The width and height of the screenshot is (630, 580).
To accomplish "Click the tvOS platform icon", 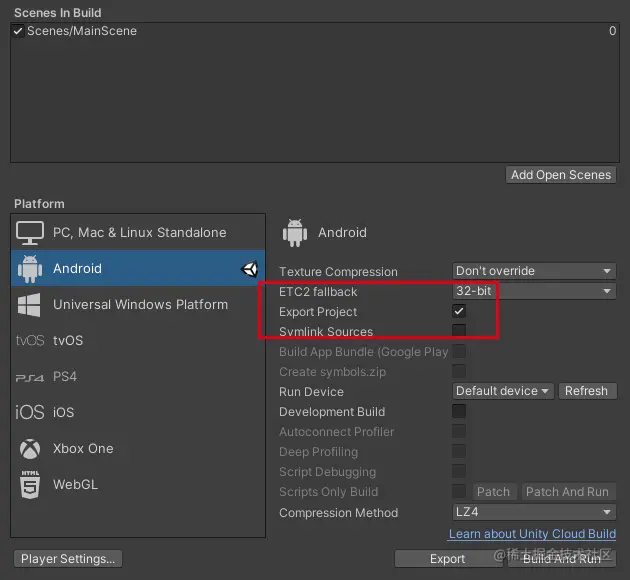I will point(30,341).
